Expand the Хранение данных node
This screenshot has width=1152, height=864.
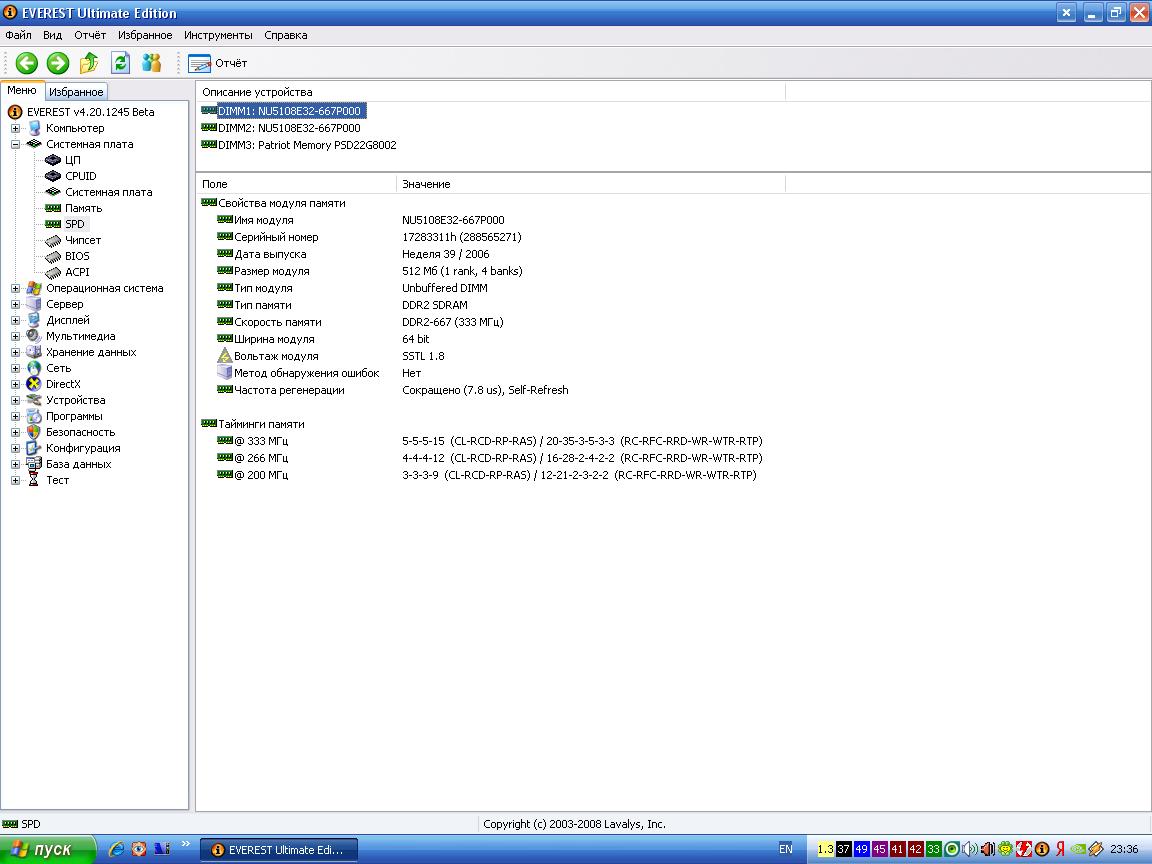tap(15, 353)
